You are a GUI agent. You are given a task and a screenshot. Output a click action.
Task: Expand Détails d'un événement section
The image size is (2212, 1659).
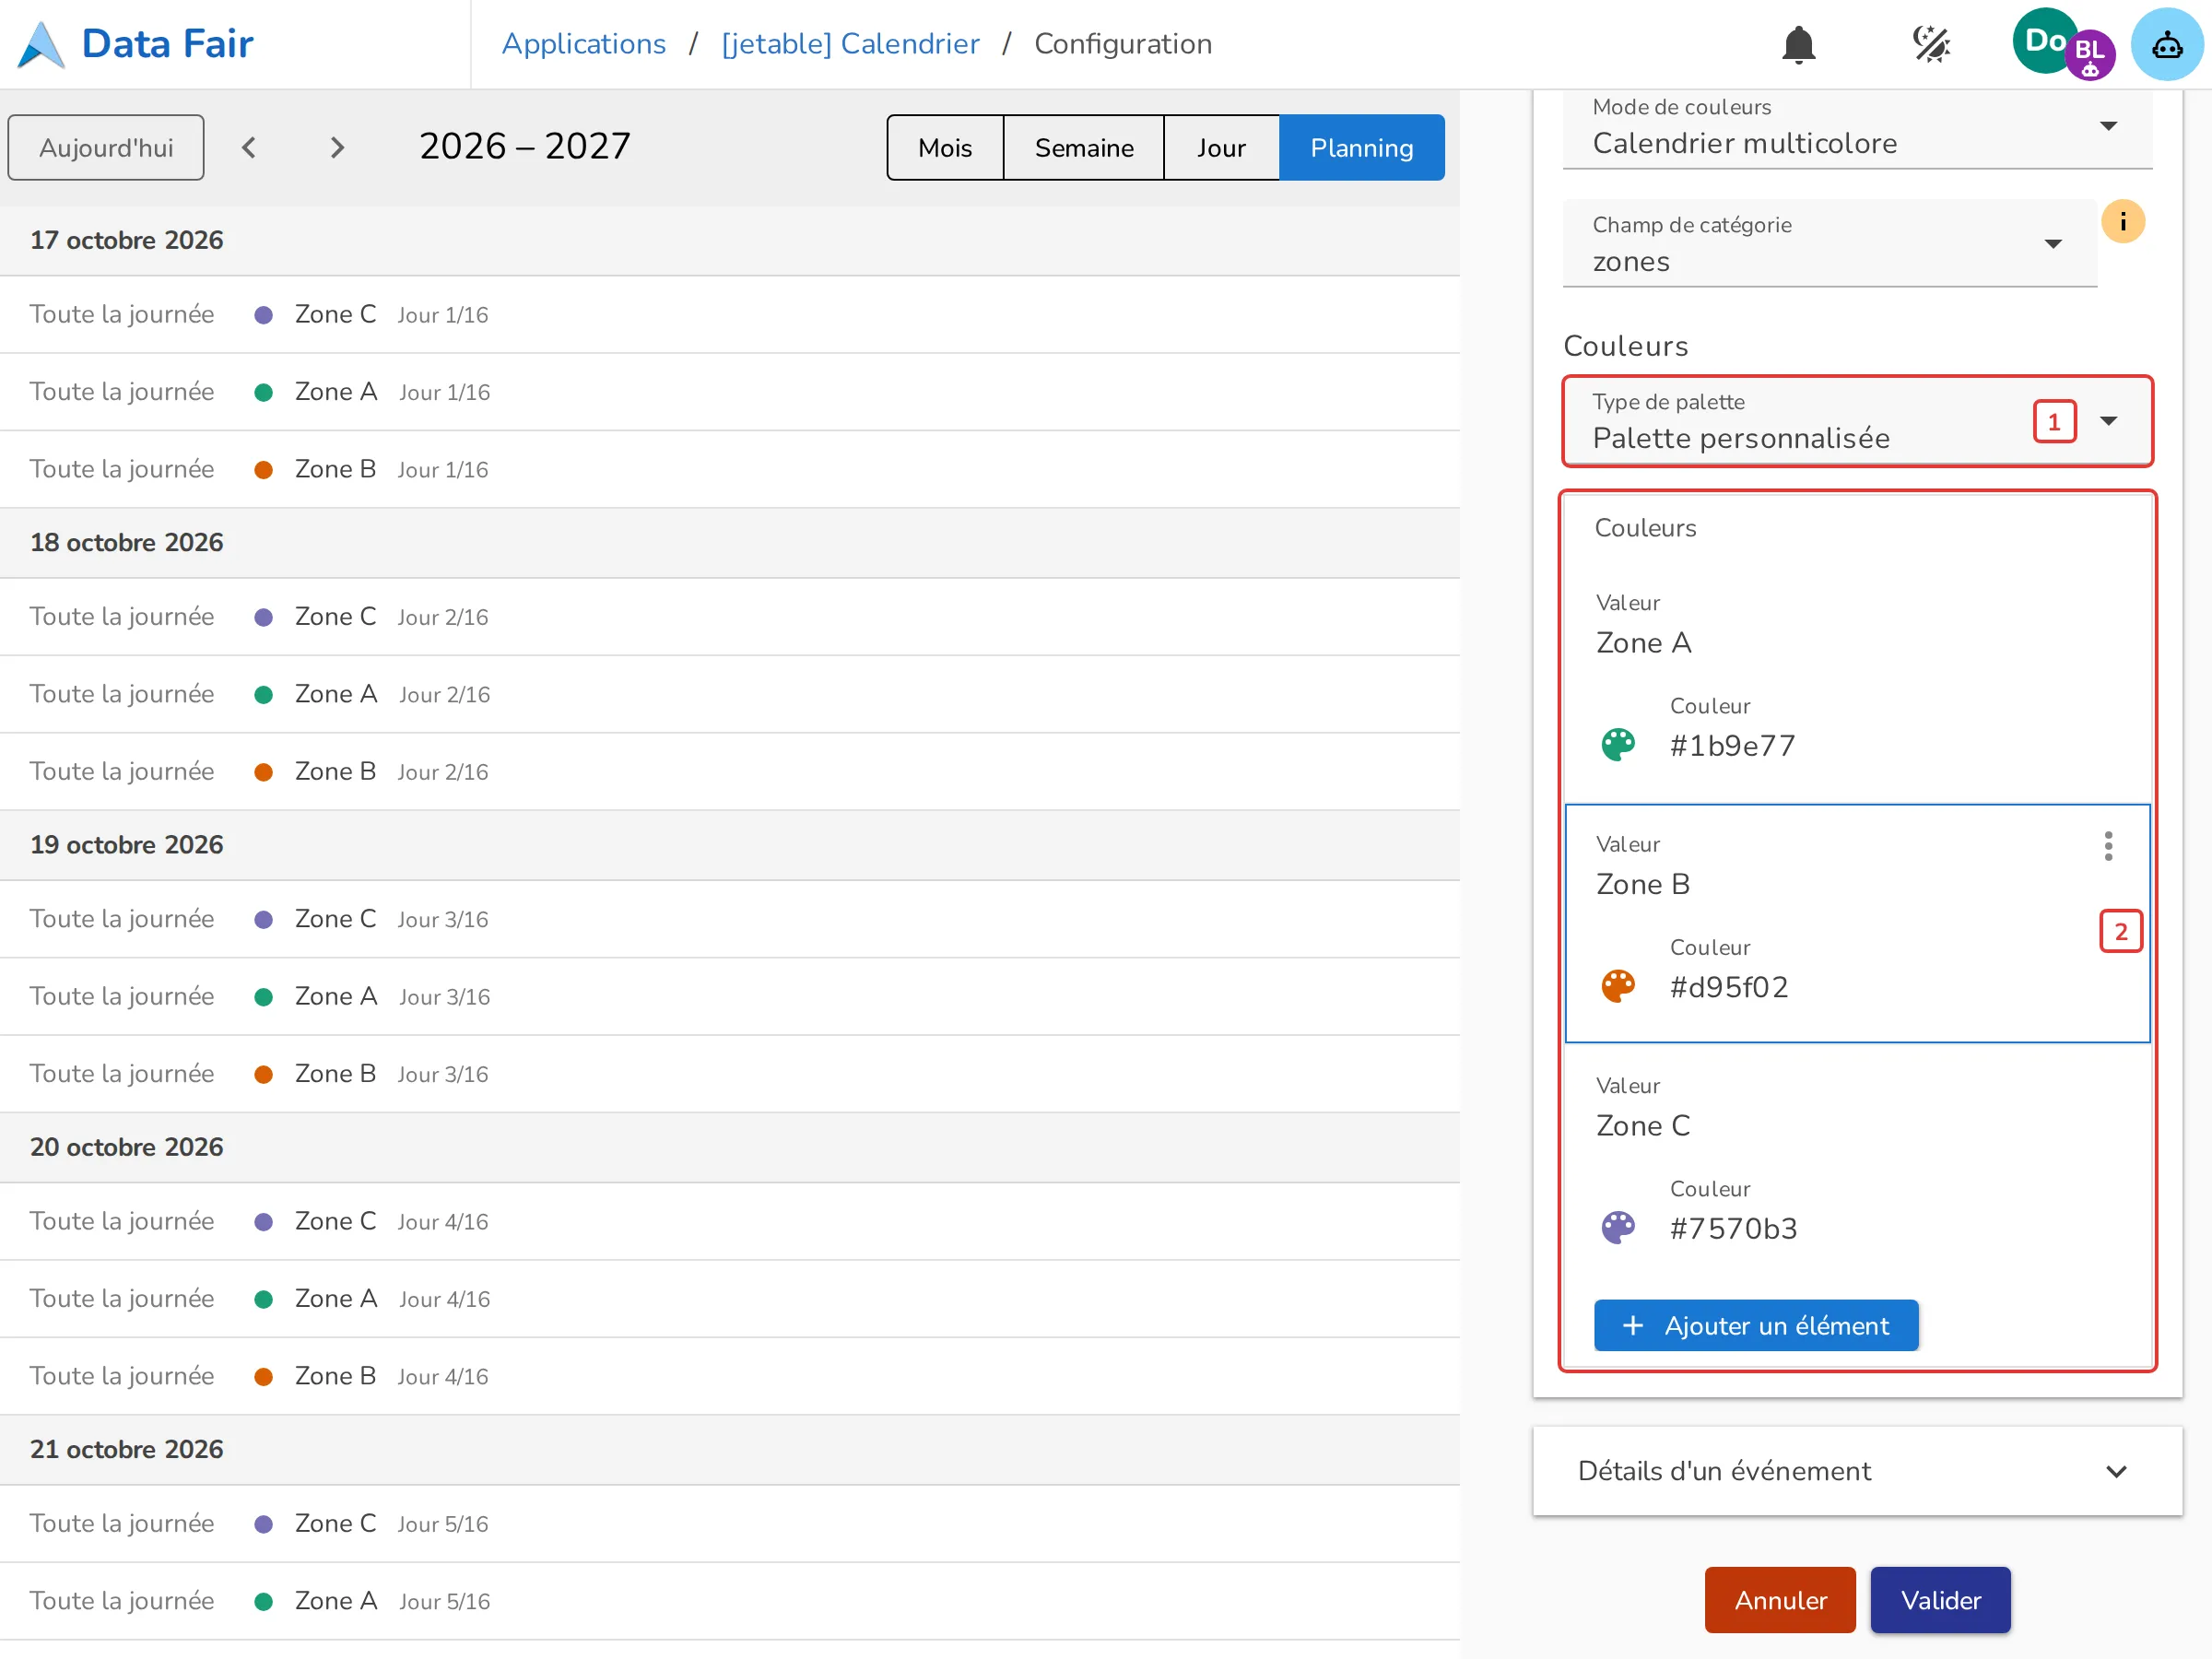(x=1857, y=1471)
